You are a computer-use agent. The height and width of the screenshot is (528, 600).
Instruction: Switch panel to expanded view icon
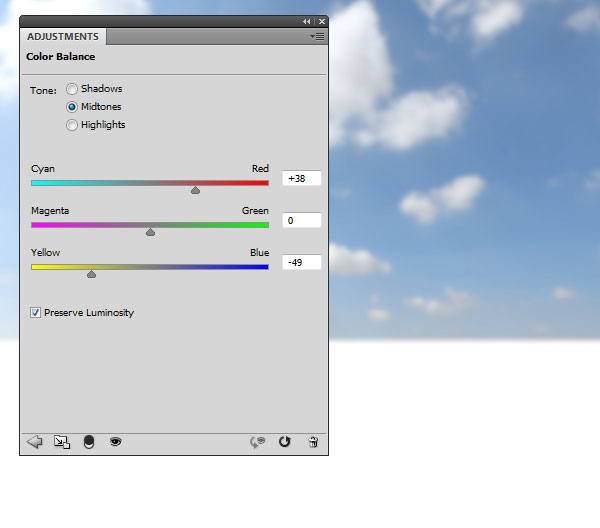point(62,442)
